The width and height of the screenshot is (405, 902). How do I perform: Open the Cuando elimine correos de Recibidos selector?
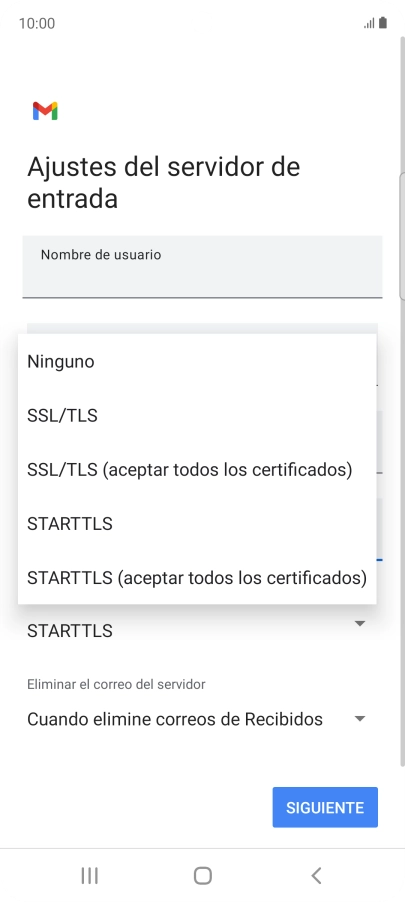click(x=197, y=719)
